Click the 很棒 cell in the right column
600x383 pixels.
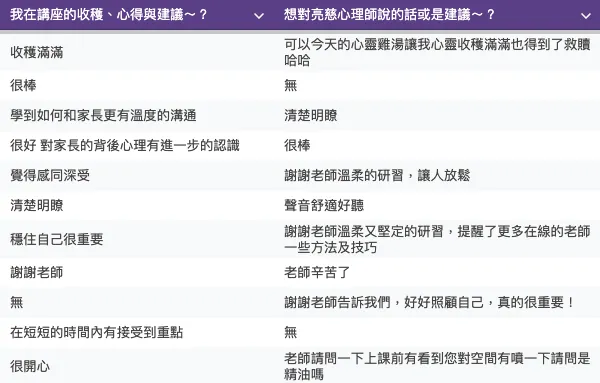[437, 145]
